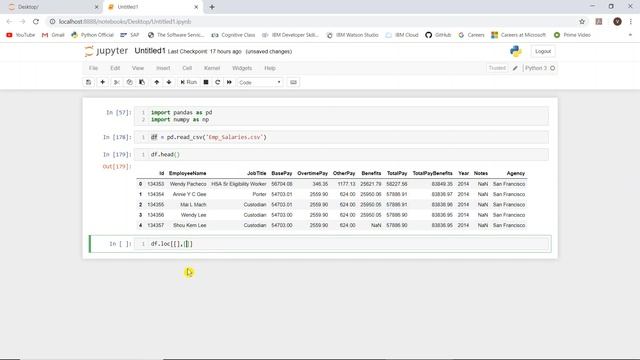Viewport: 640px width, 360px height.
Task: Open the browser profile avatar
Action: tap(617, 22)
